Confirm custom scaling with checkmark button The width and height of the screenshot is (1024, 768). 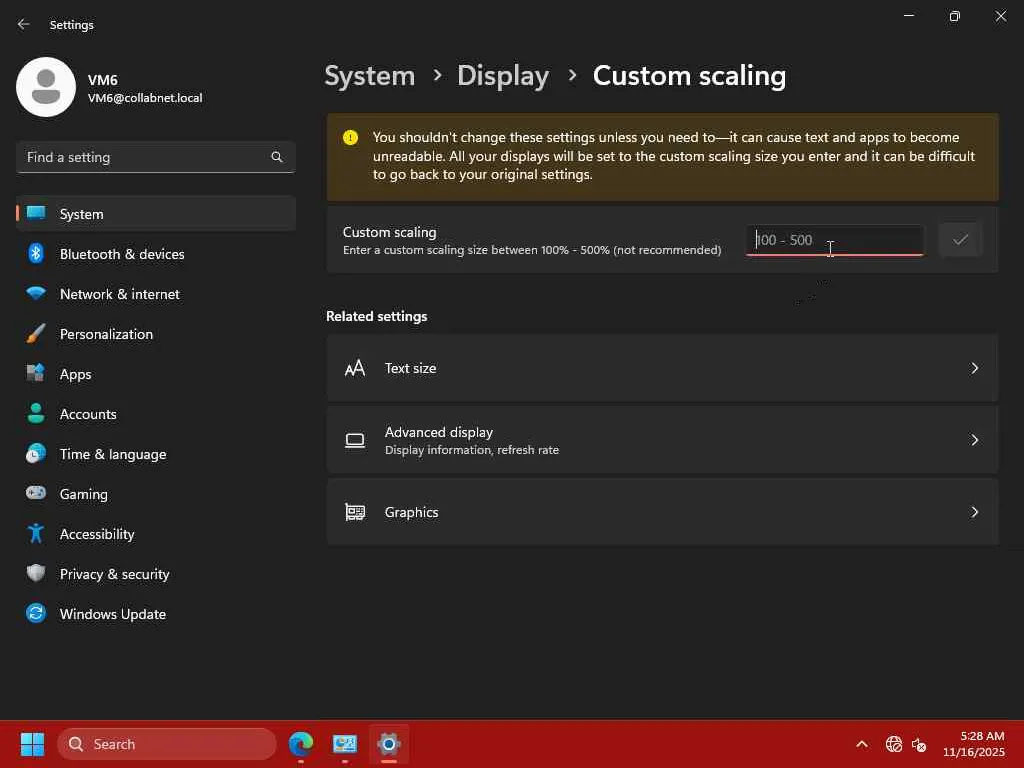click(x=960, y=240)
